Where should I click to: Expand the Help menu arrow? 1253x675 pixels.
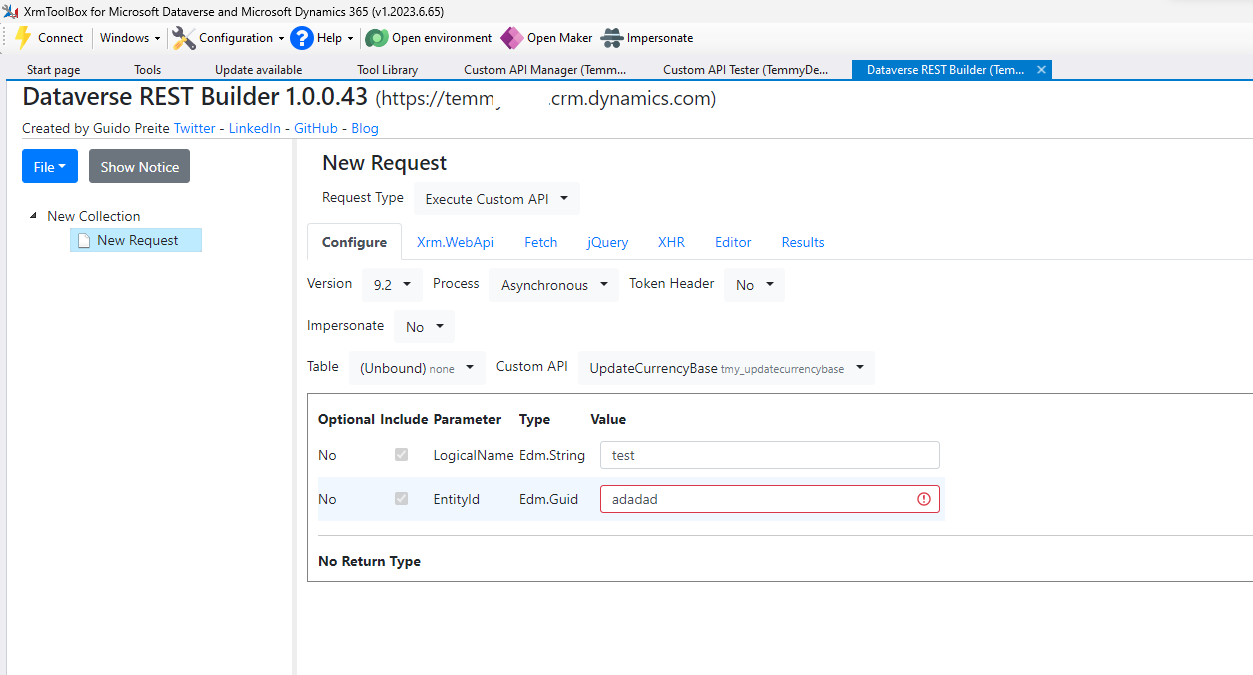[x=350, y=38]
